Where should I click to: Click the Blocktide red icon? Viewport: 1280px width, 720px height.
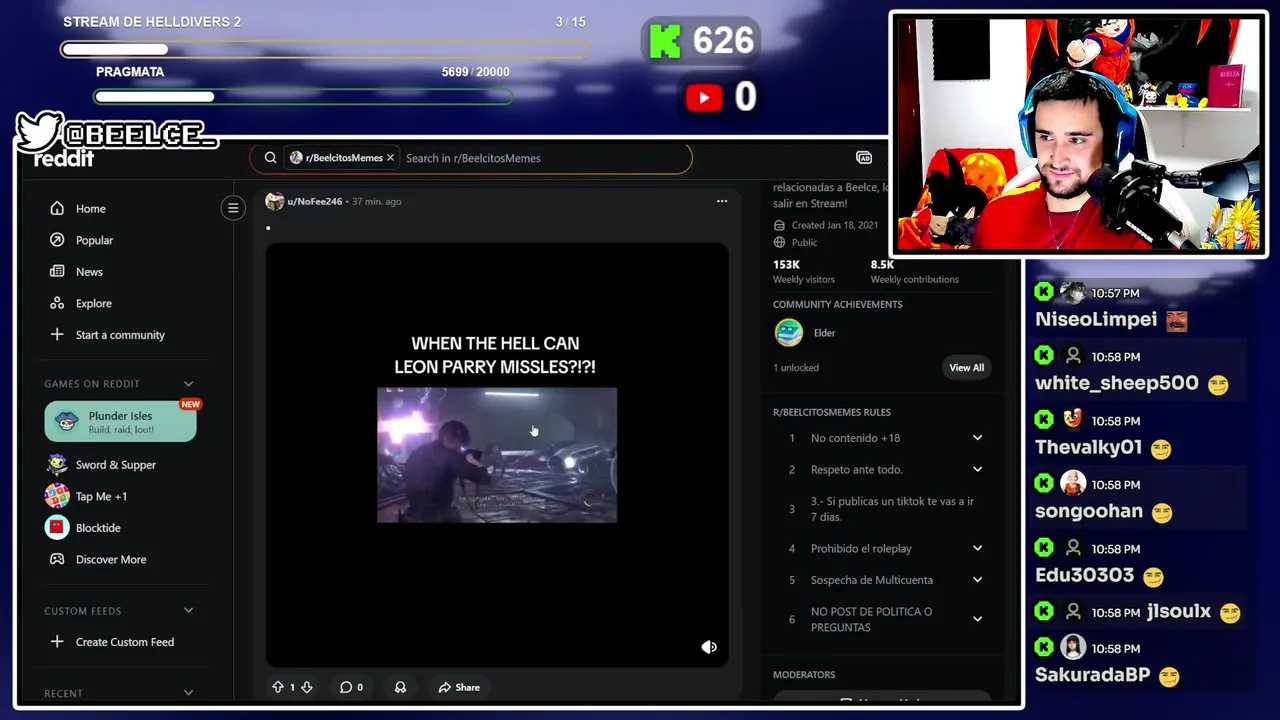[57, 527]
